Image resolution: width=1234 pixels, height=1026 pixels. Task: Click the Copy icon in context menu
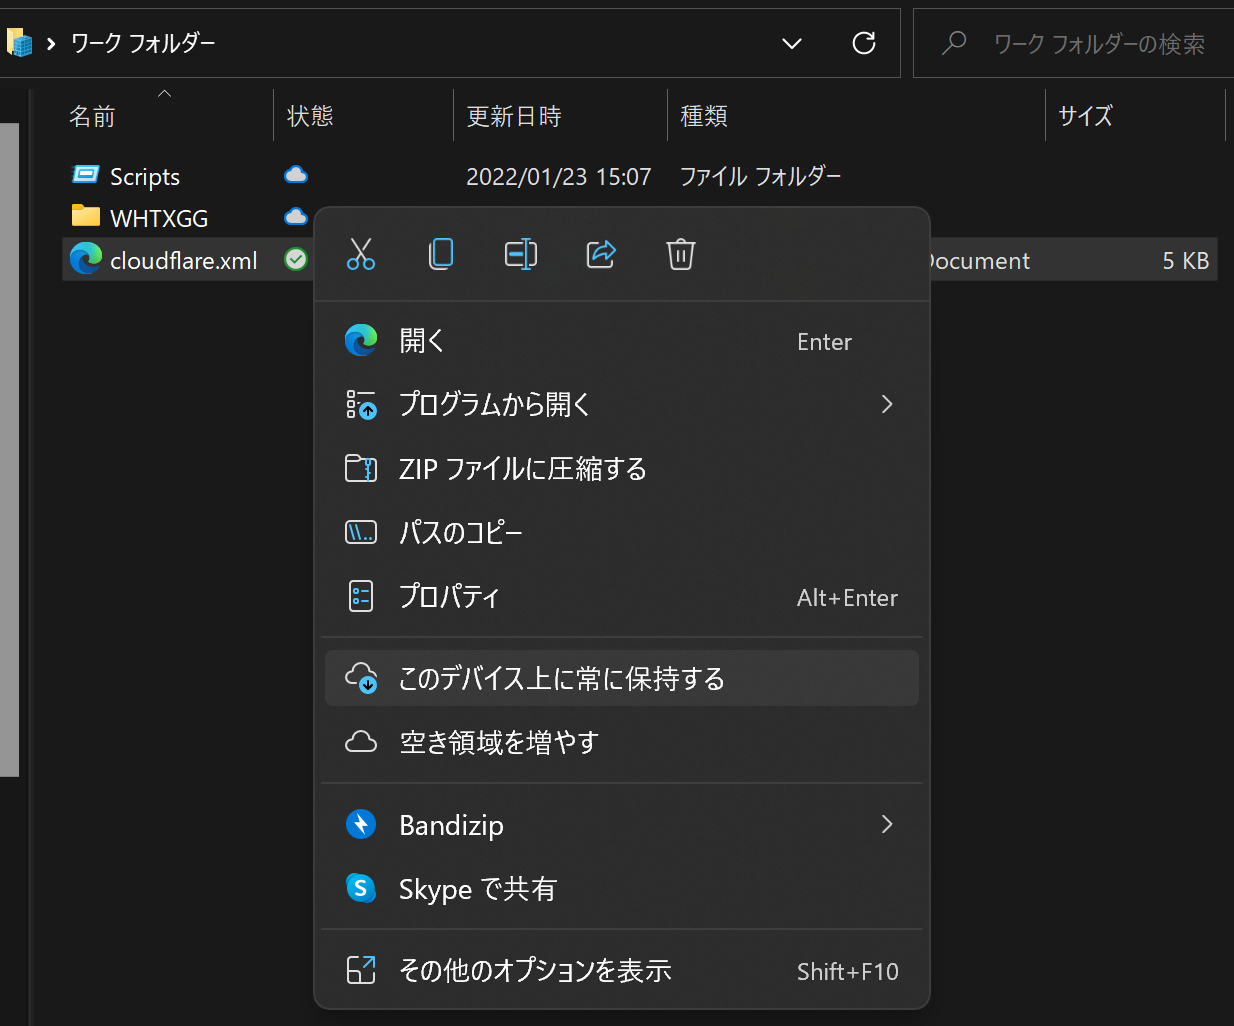(x=441, y=254)
